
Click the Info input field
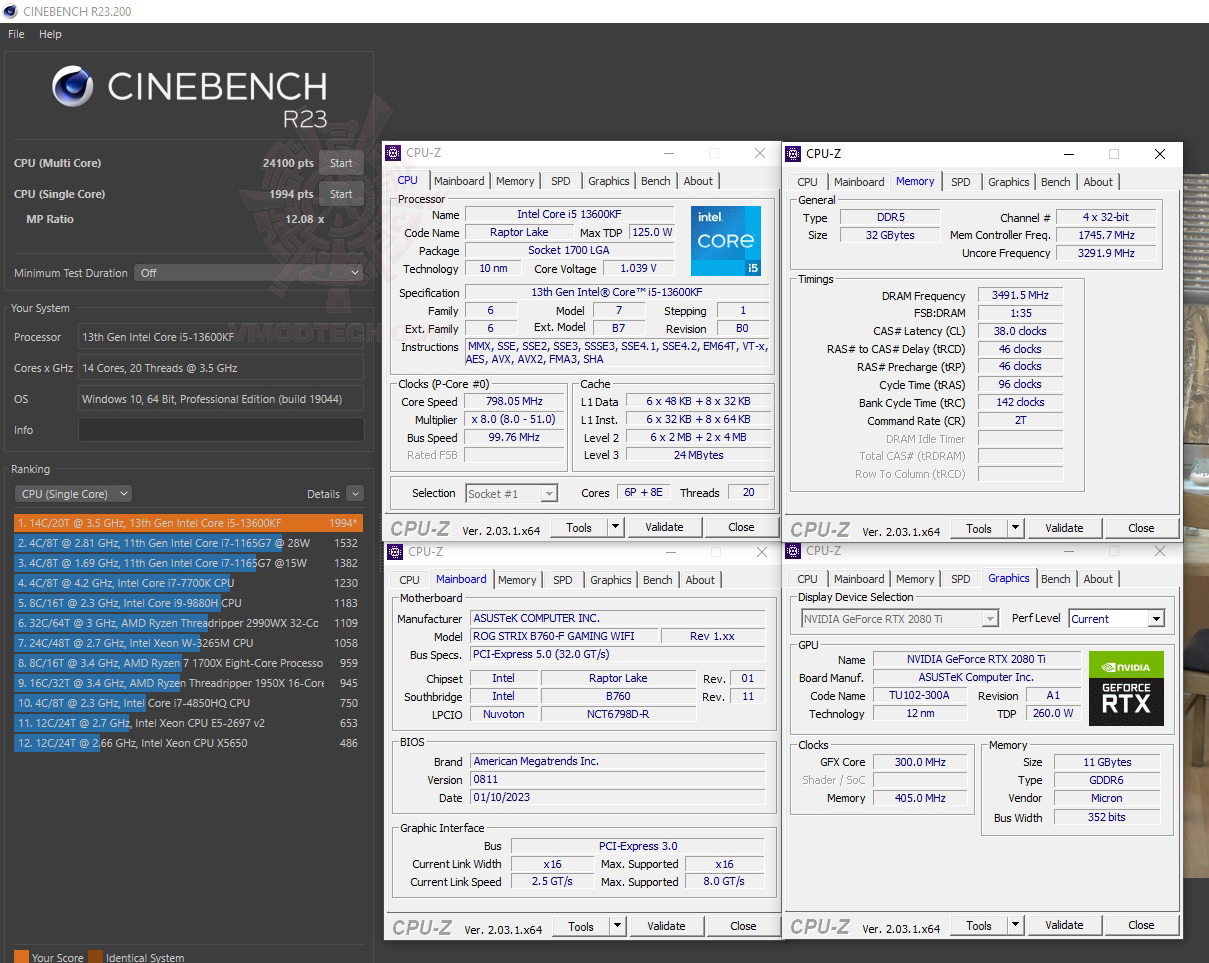pos(221,430)
